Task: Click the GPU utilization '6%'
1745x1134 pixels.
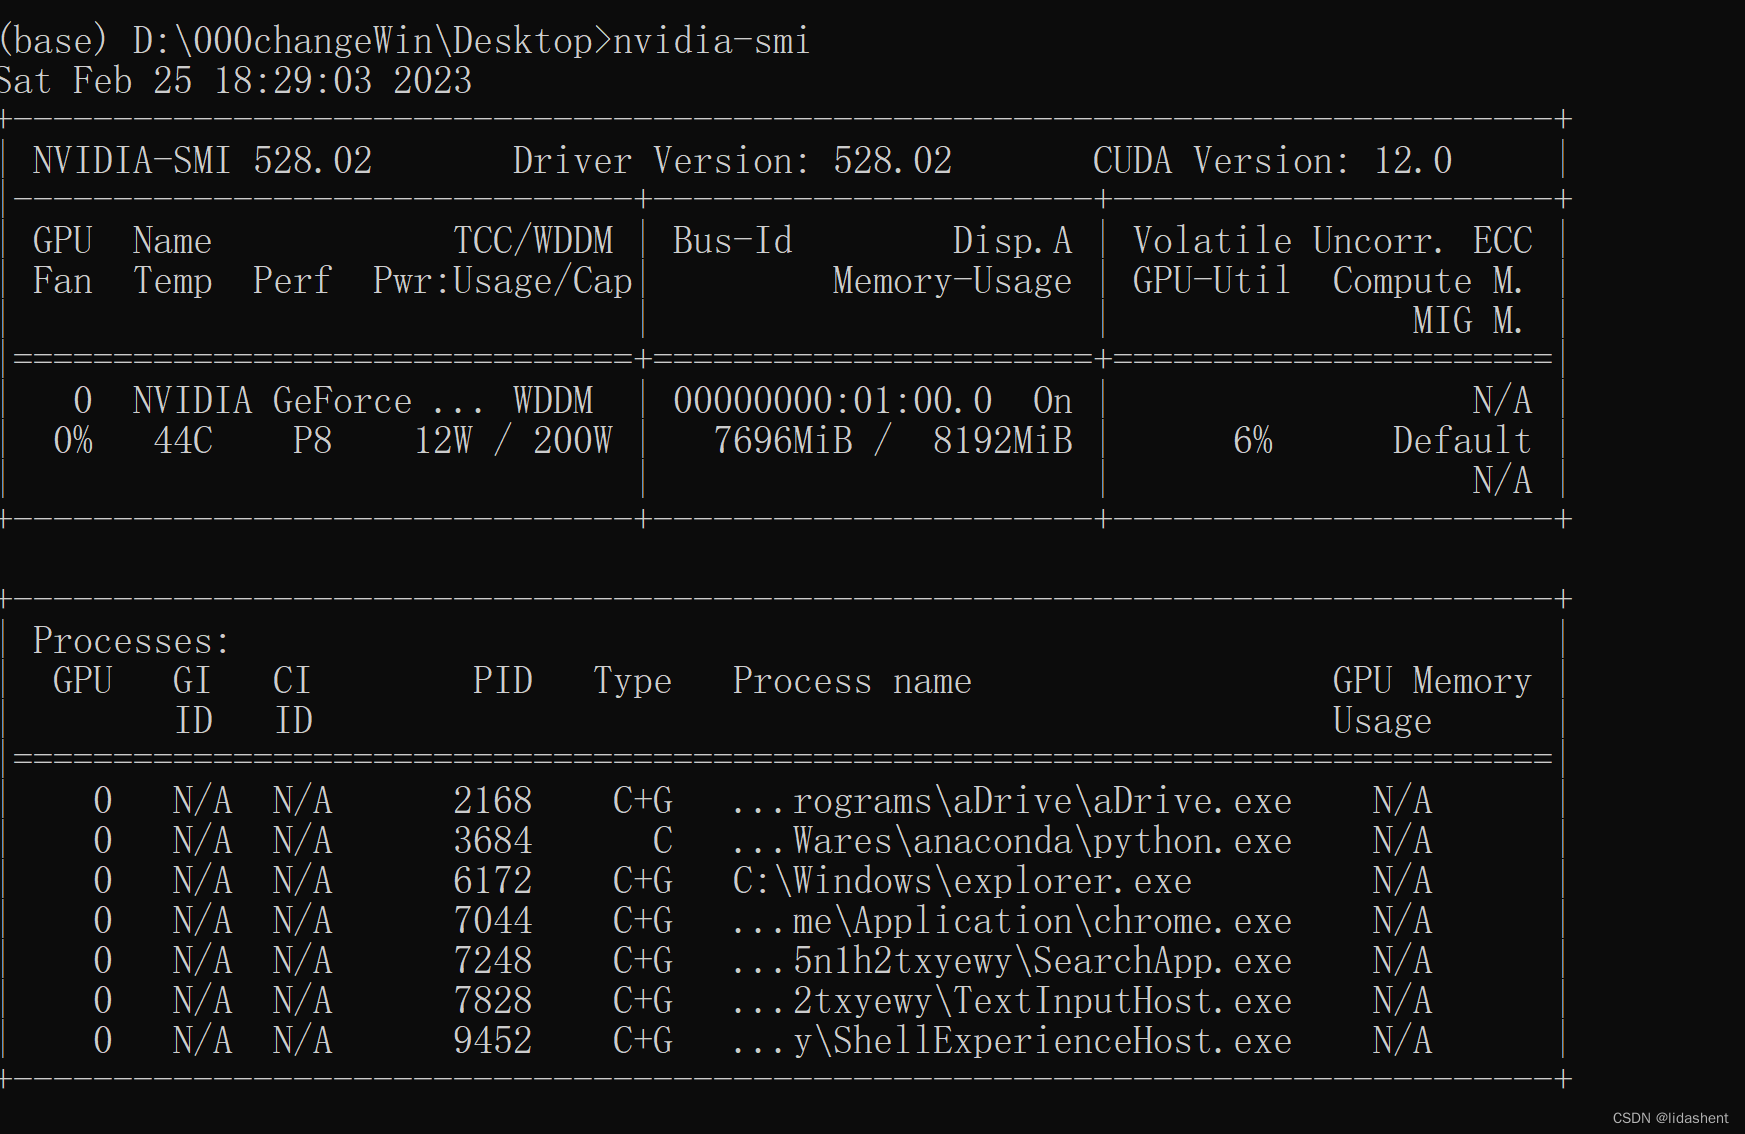Action: click(1252, 441)
